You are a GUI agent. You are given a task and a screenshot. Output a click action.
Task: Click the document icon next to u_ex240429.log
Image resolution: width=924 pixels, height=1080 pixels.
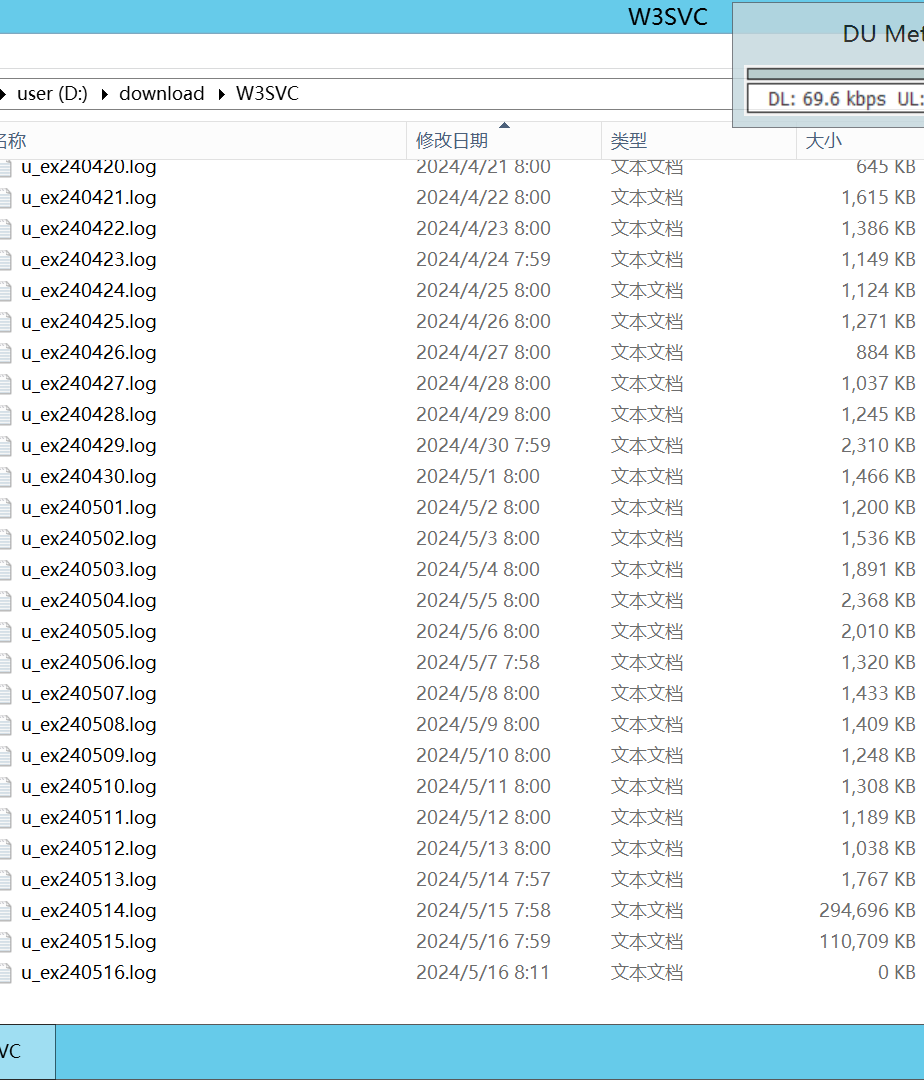(x=5, y=446)
